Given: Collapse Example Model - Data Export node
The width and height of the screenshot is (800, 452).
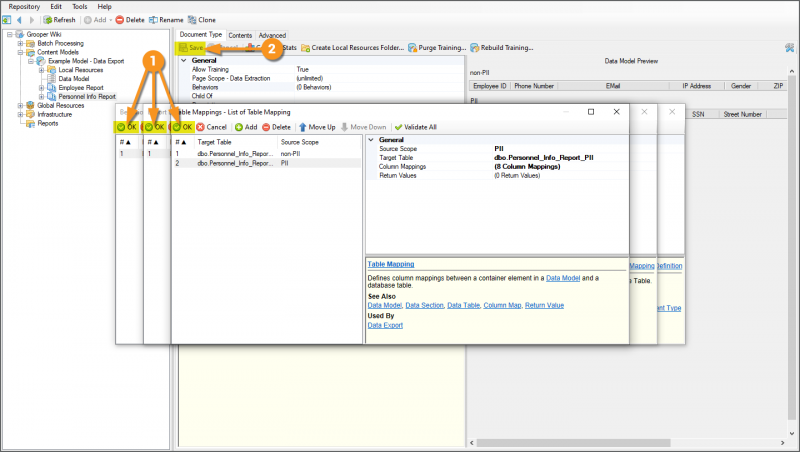Looking at the screenshot, I should (x=31, y=61).
